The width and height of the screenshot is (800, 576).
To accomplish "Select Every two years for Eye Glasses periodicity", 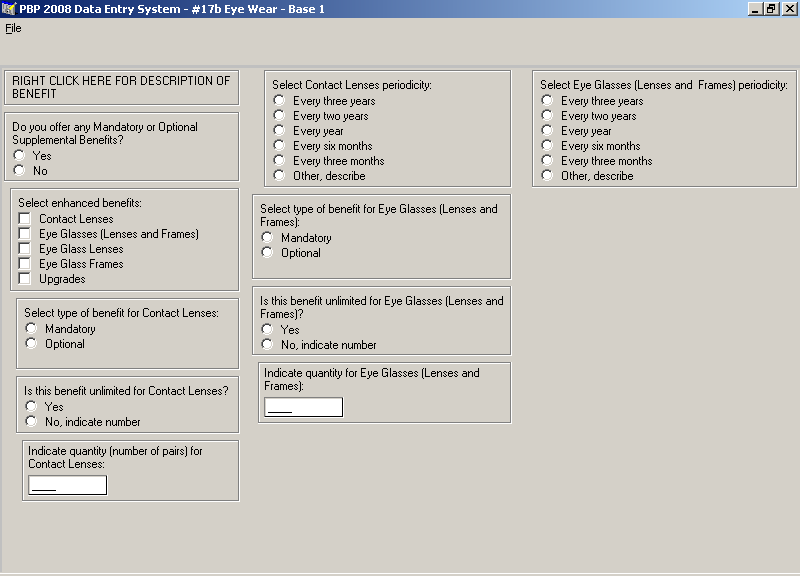I will [547, 115].
